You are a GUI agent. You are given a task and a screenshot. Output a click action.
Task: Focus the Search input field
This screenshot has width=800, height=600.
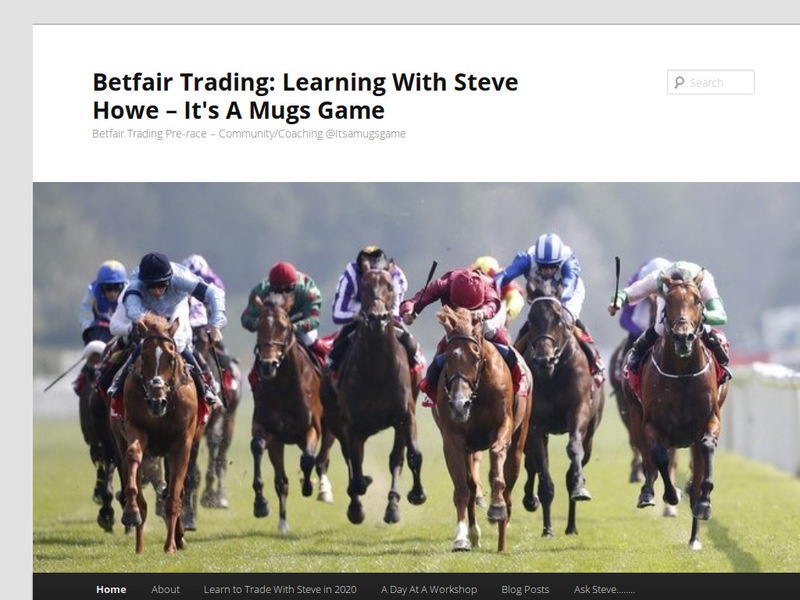(711, 82)
